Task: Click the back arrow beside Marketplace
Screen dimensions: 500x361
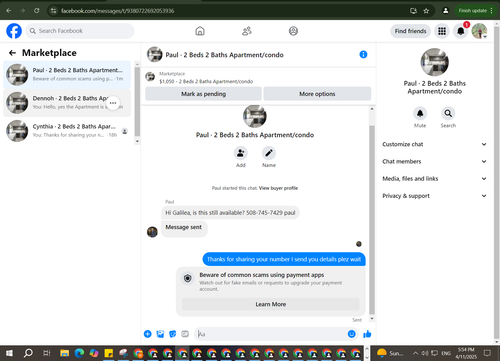Action: pyautogui.click(x=12, y=53)
